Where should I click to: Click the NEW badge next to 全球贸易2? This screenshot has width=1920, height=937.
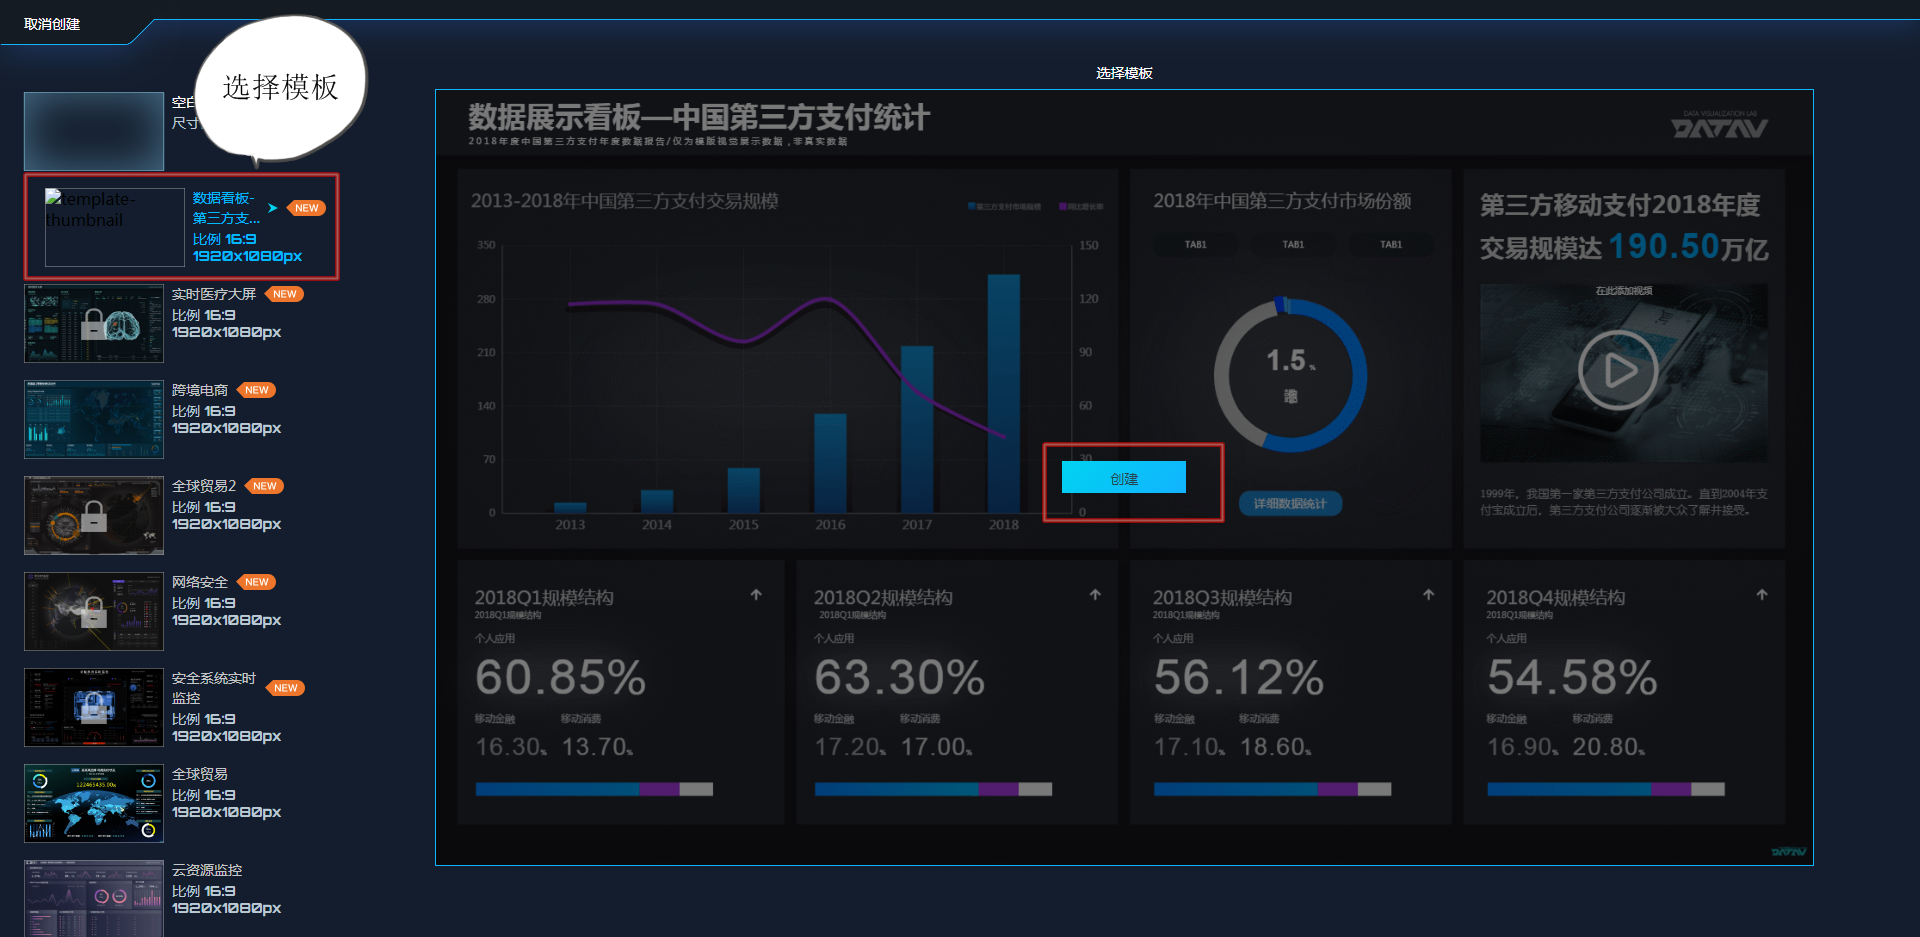tap(265, 486)
